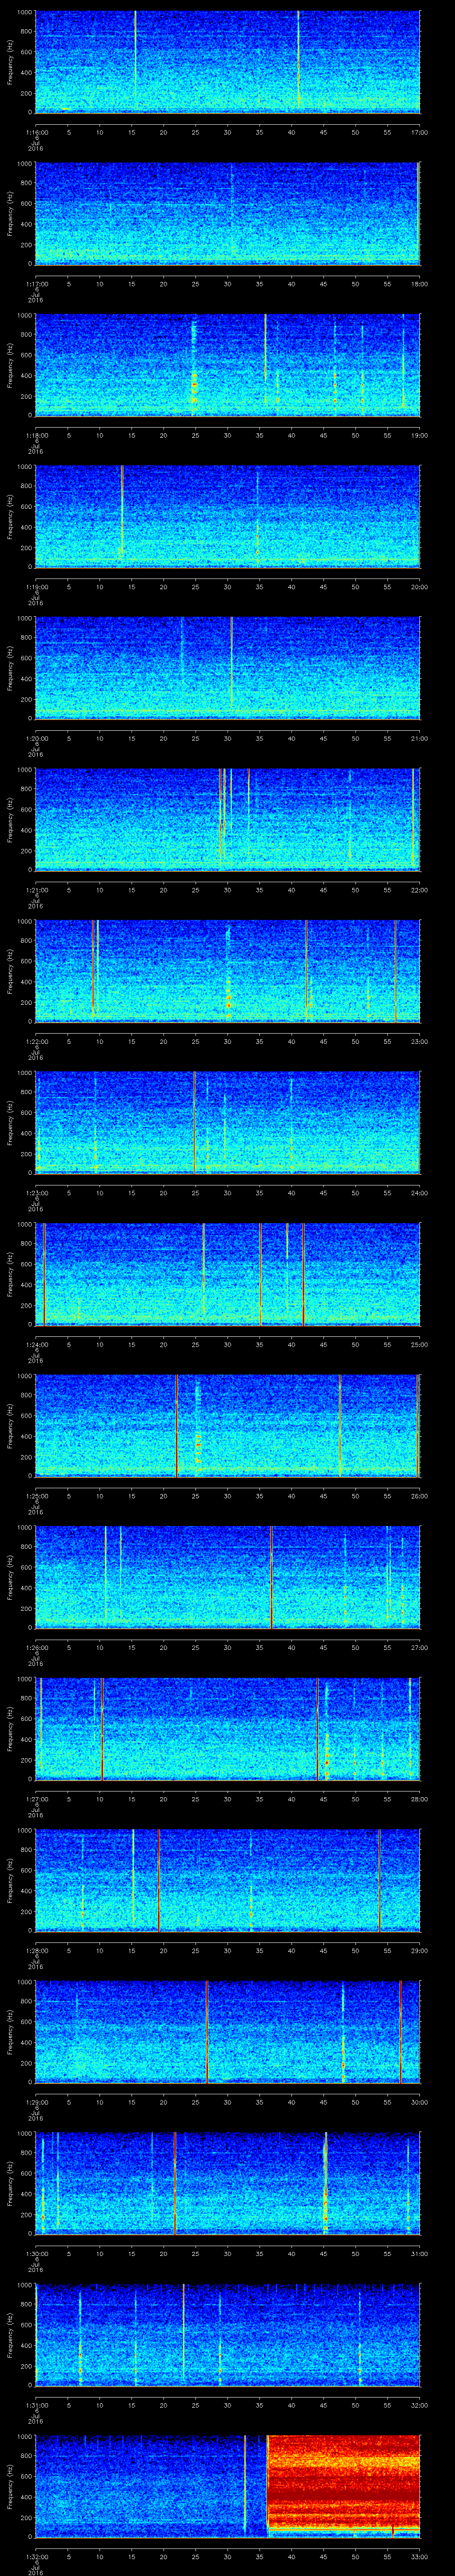The height and width of the screenshot is (2576, 455).
Task: Click the spectrogram panel starting at 1:28:00
Action: click(228, 1880)
